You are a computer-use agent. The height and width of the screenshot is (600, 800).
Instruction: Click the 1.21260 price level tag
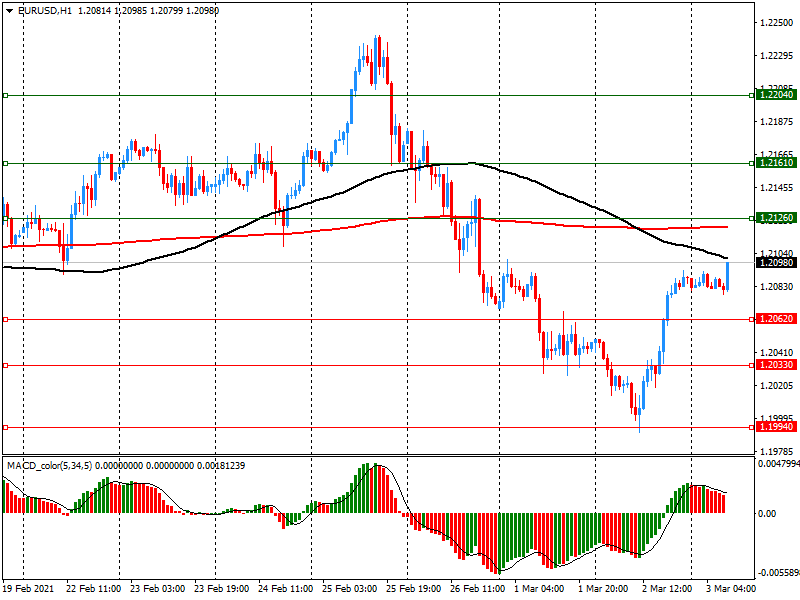click(776, 218)
